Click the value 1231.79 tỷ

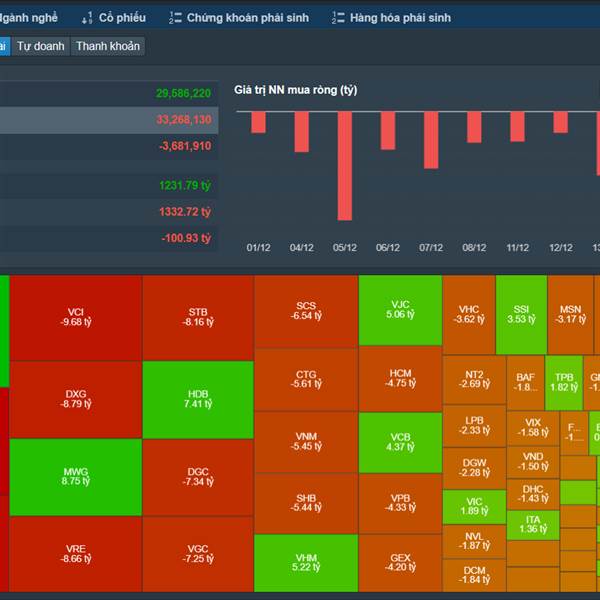[x=185, y=186]
